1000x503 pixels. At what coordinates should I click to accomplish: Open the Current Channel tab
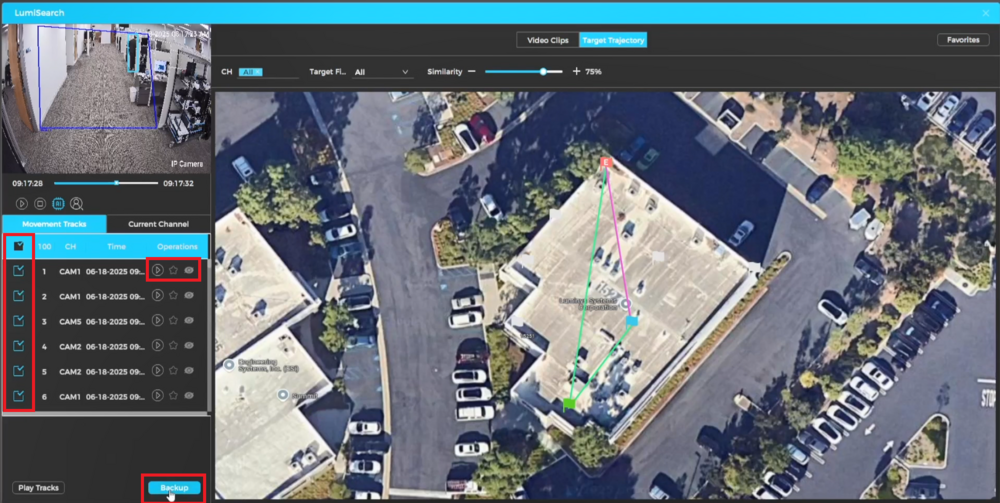click(x=158, y=223)
